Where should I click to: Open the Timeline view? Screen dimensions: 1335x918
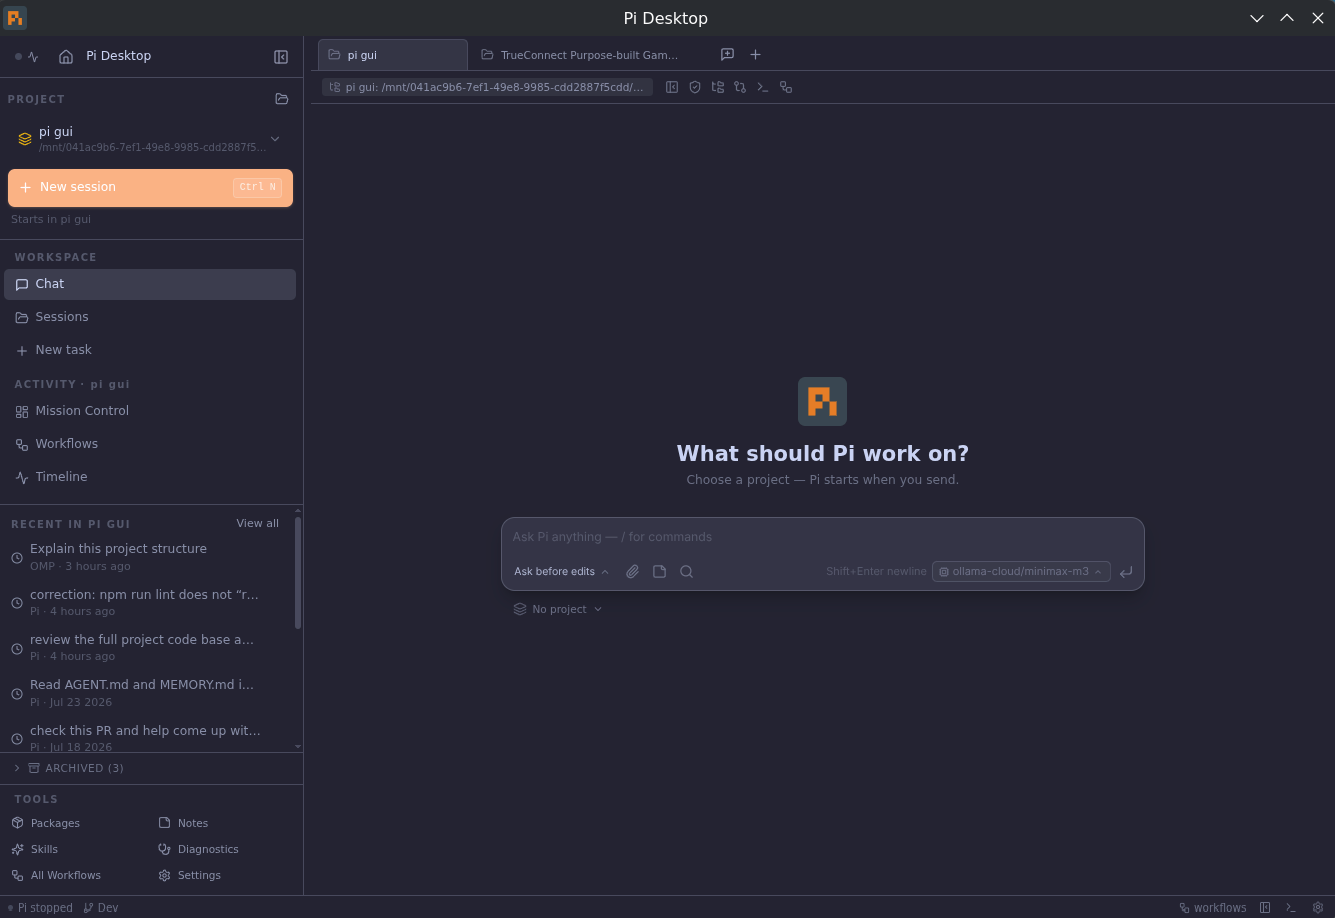click(x=150, y=477)
